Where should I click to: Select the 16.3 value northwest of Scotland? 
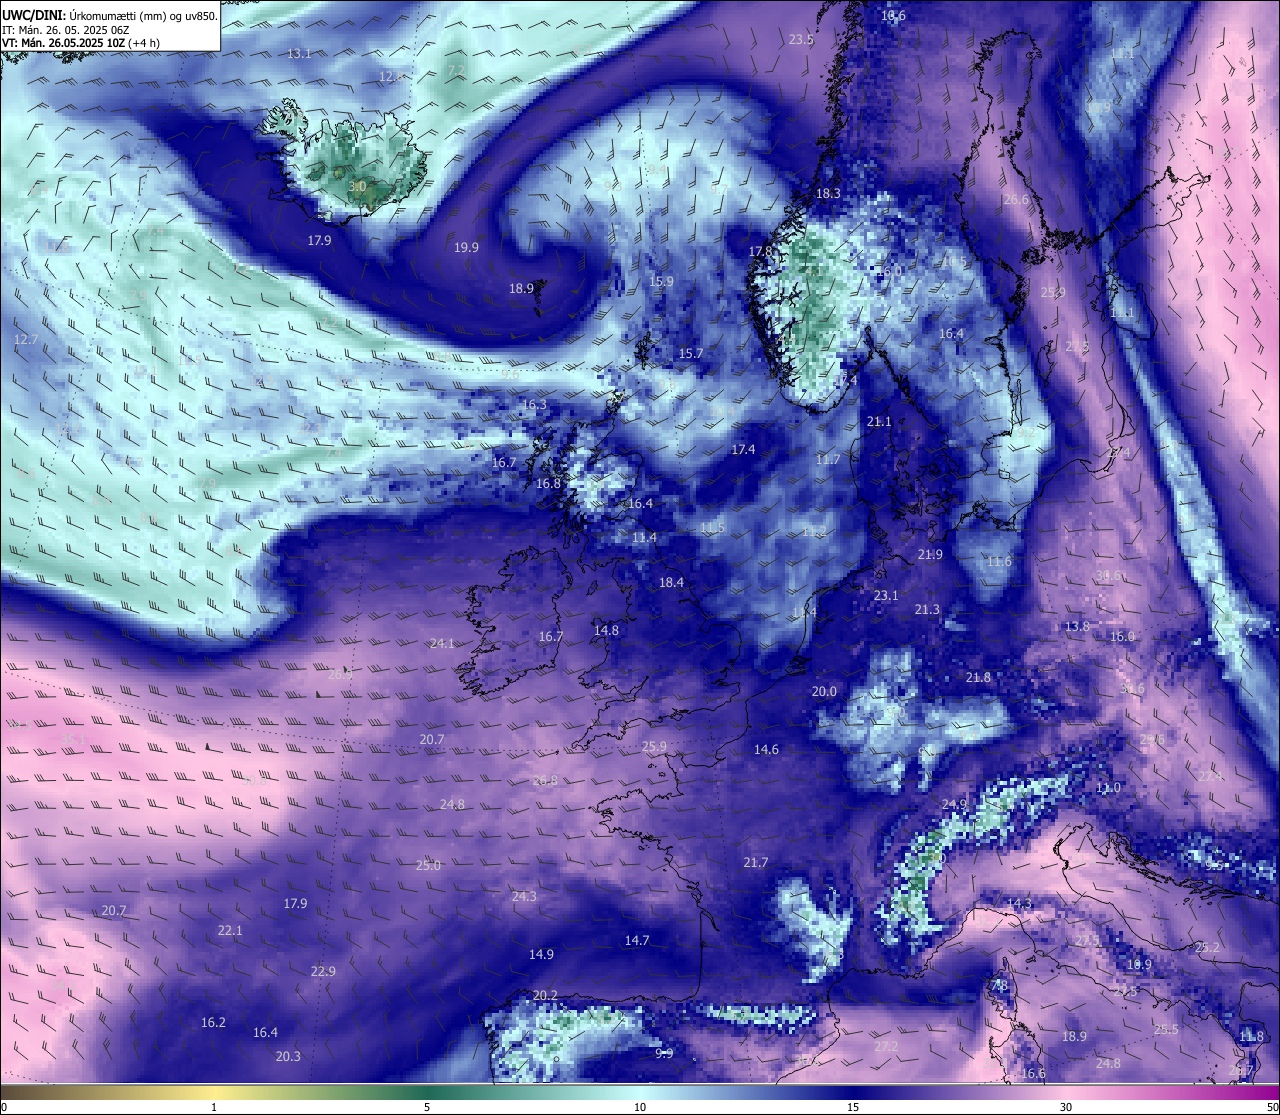534,405
